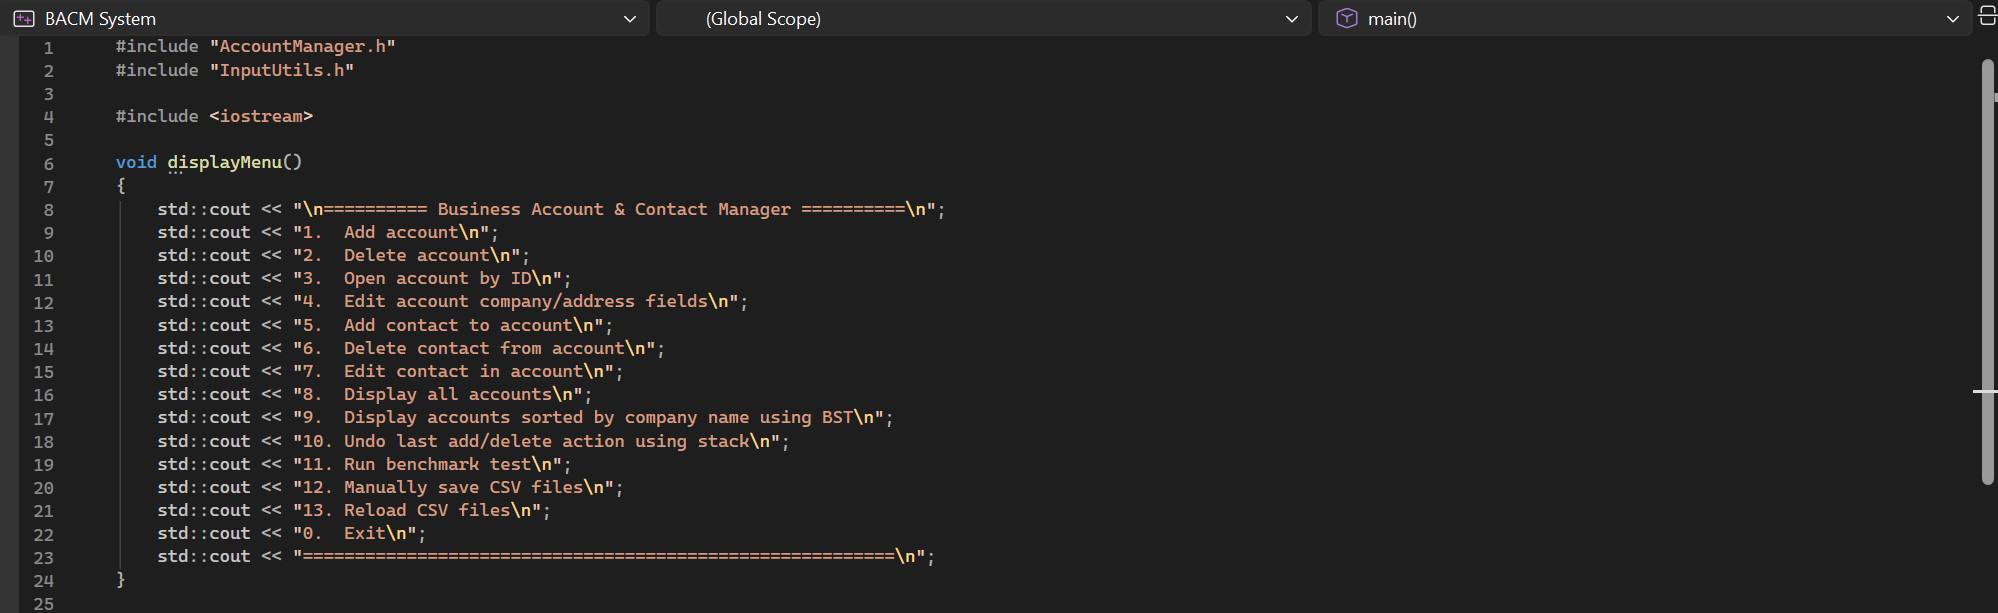Click the "5. Add contact to account" string
Image resolution: width=1998 pixels, height=613 pixels.
point(448,325)
